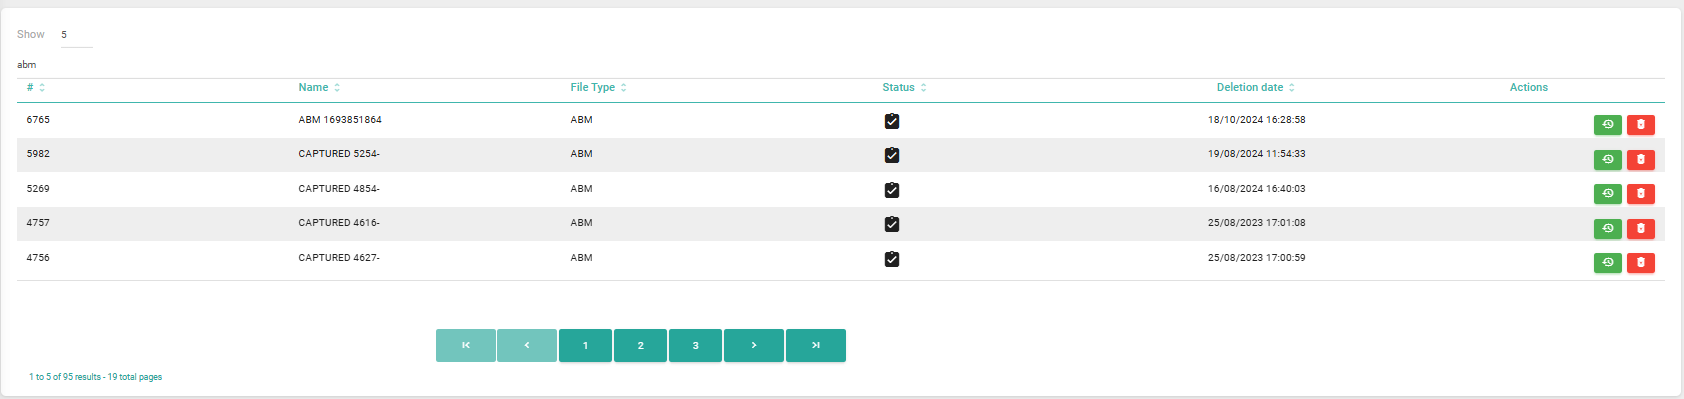Image resolution: width=1684 pixels, height=399 pixels.
Task: Sort table by File Type column
Action: [598, 88]
